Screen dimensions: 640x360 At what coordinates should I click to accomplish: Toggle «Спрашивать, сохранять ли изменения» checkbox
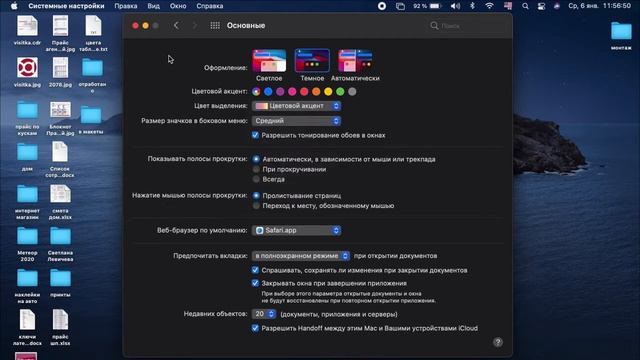(255, 270)
